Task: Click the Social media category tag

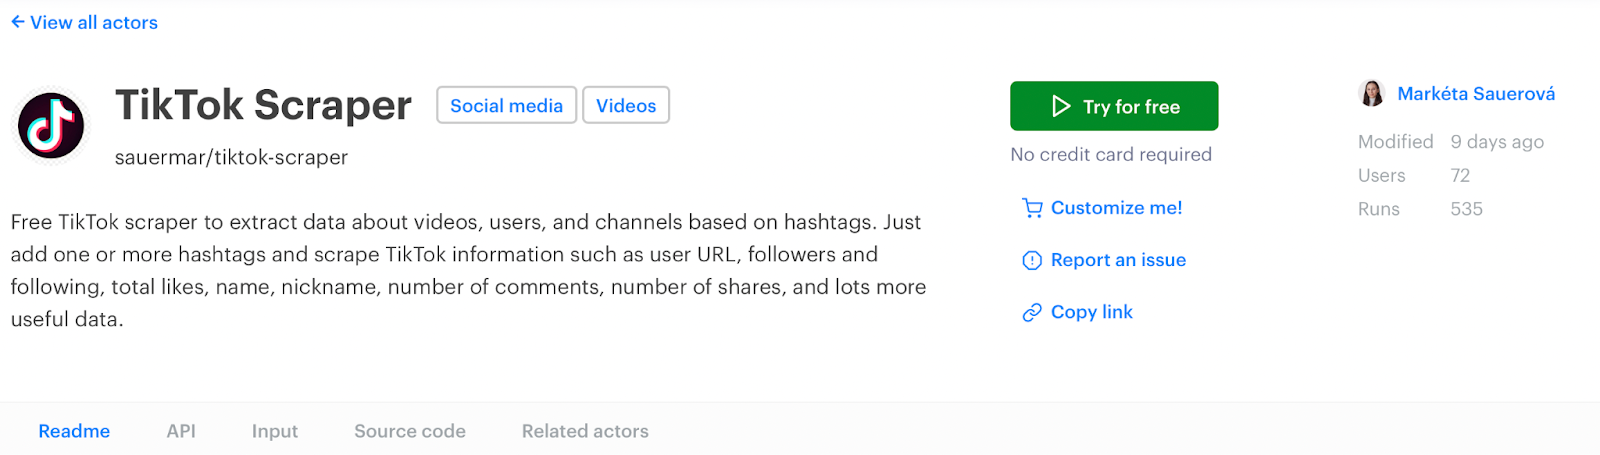Action: tap(506, 105)
